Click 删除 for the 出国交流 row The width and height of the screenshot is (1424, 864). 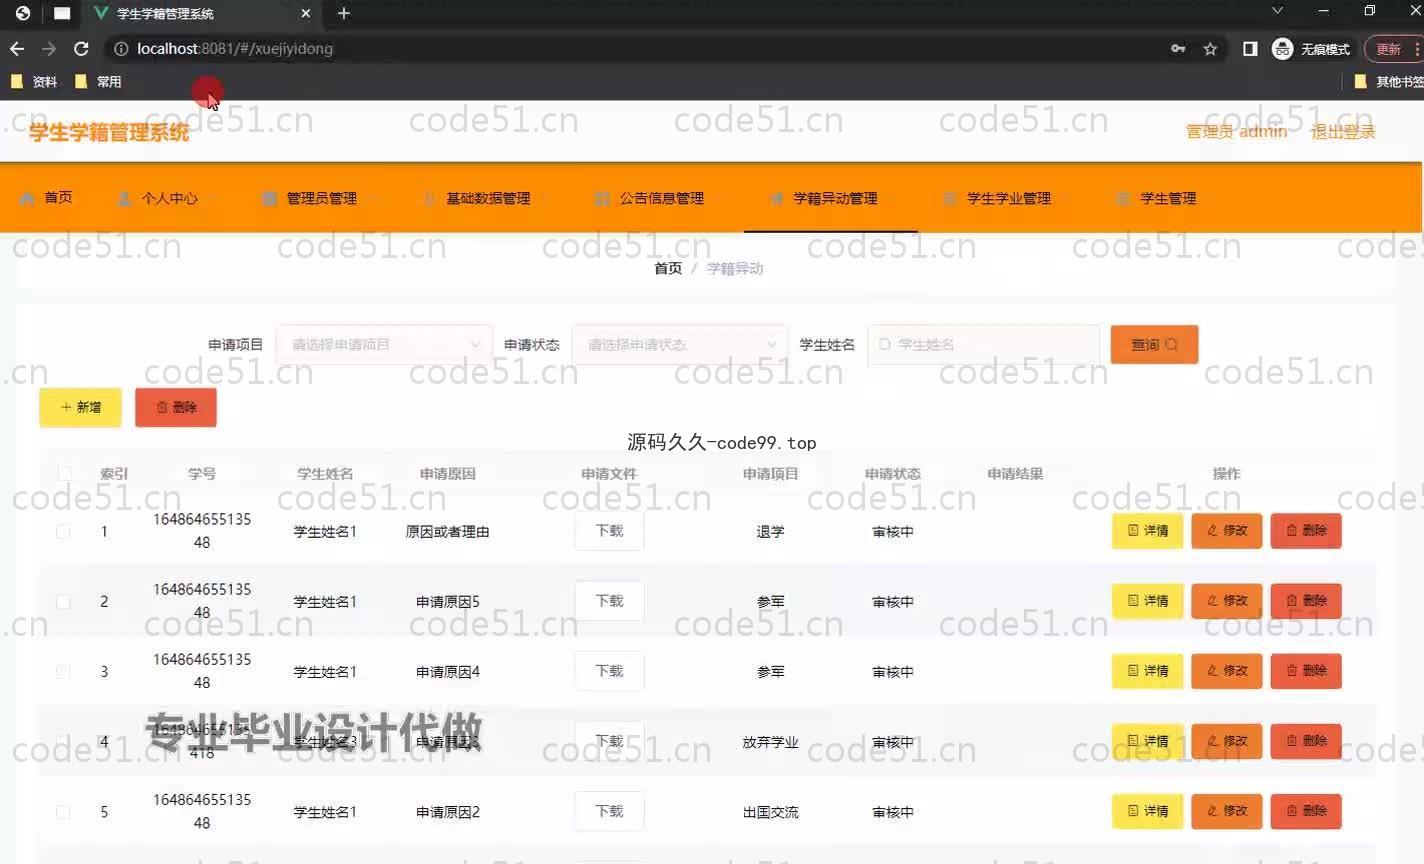[1306, 811]
